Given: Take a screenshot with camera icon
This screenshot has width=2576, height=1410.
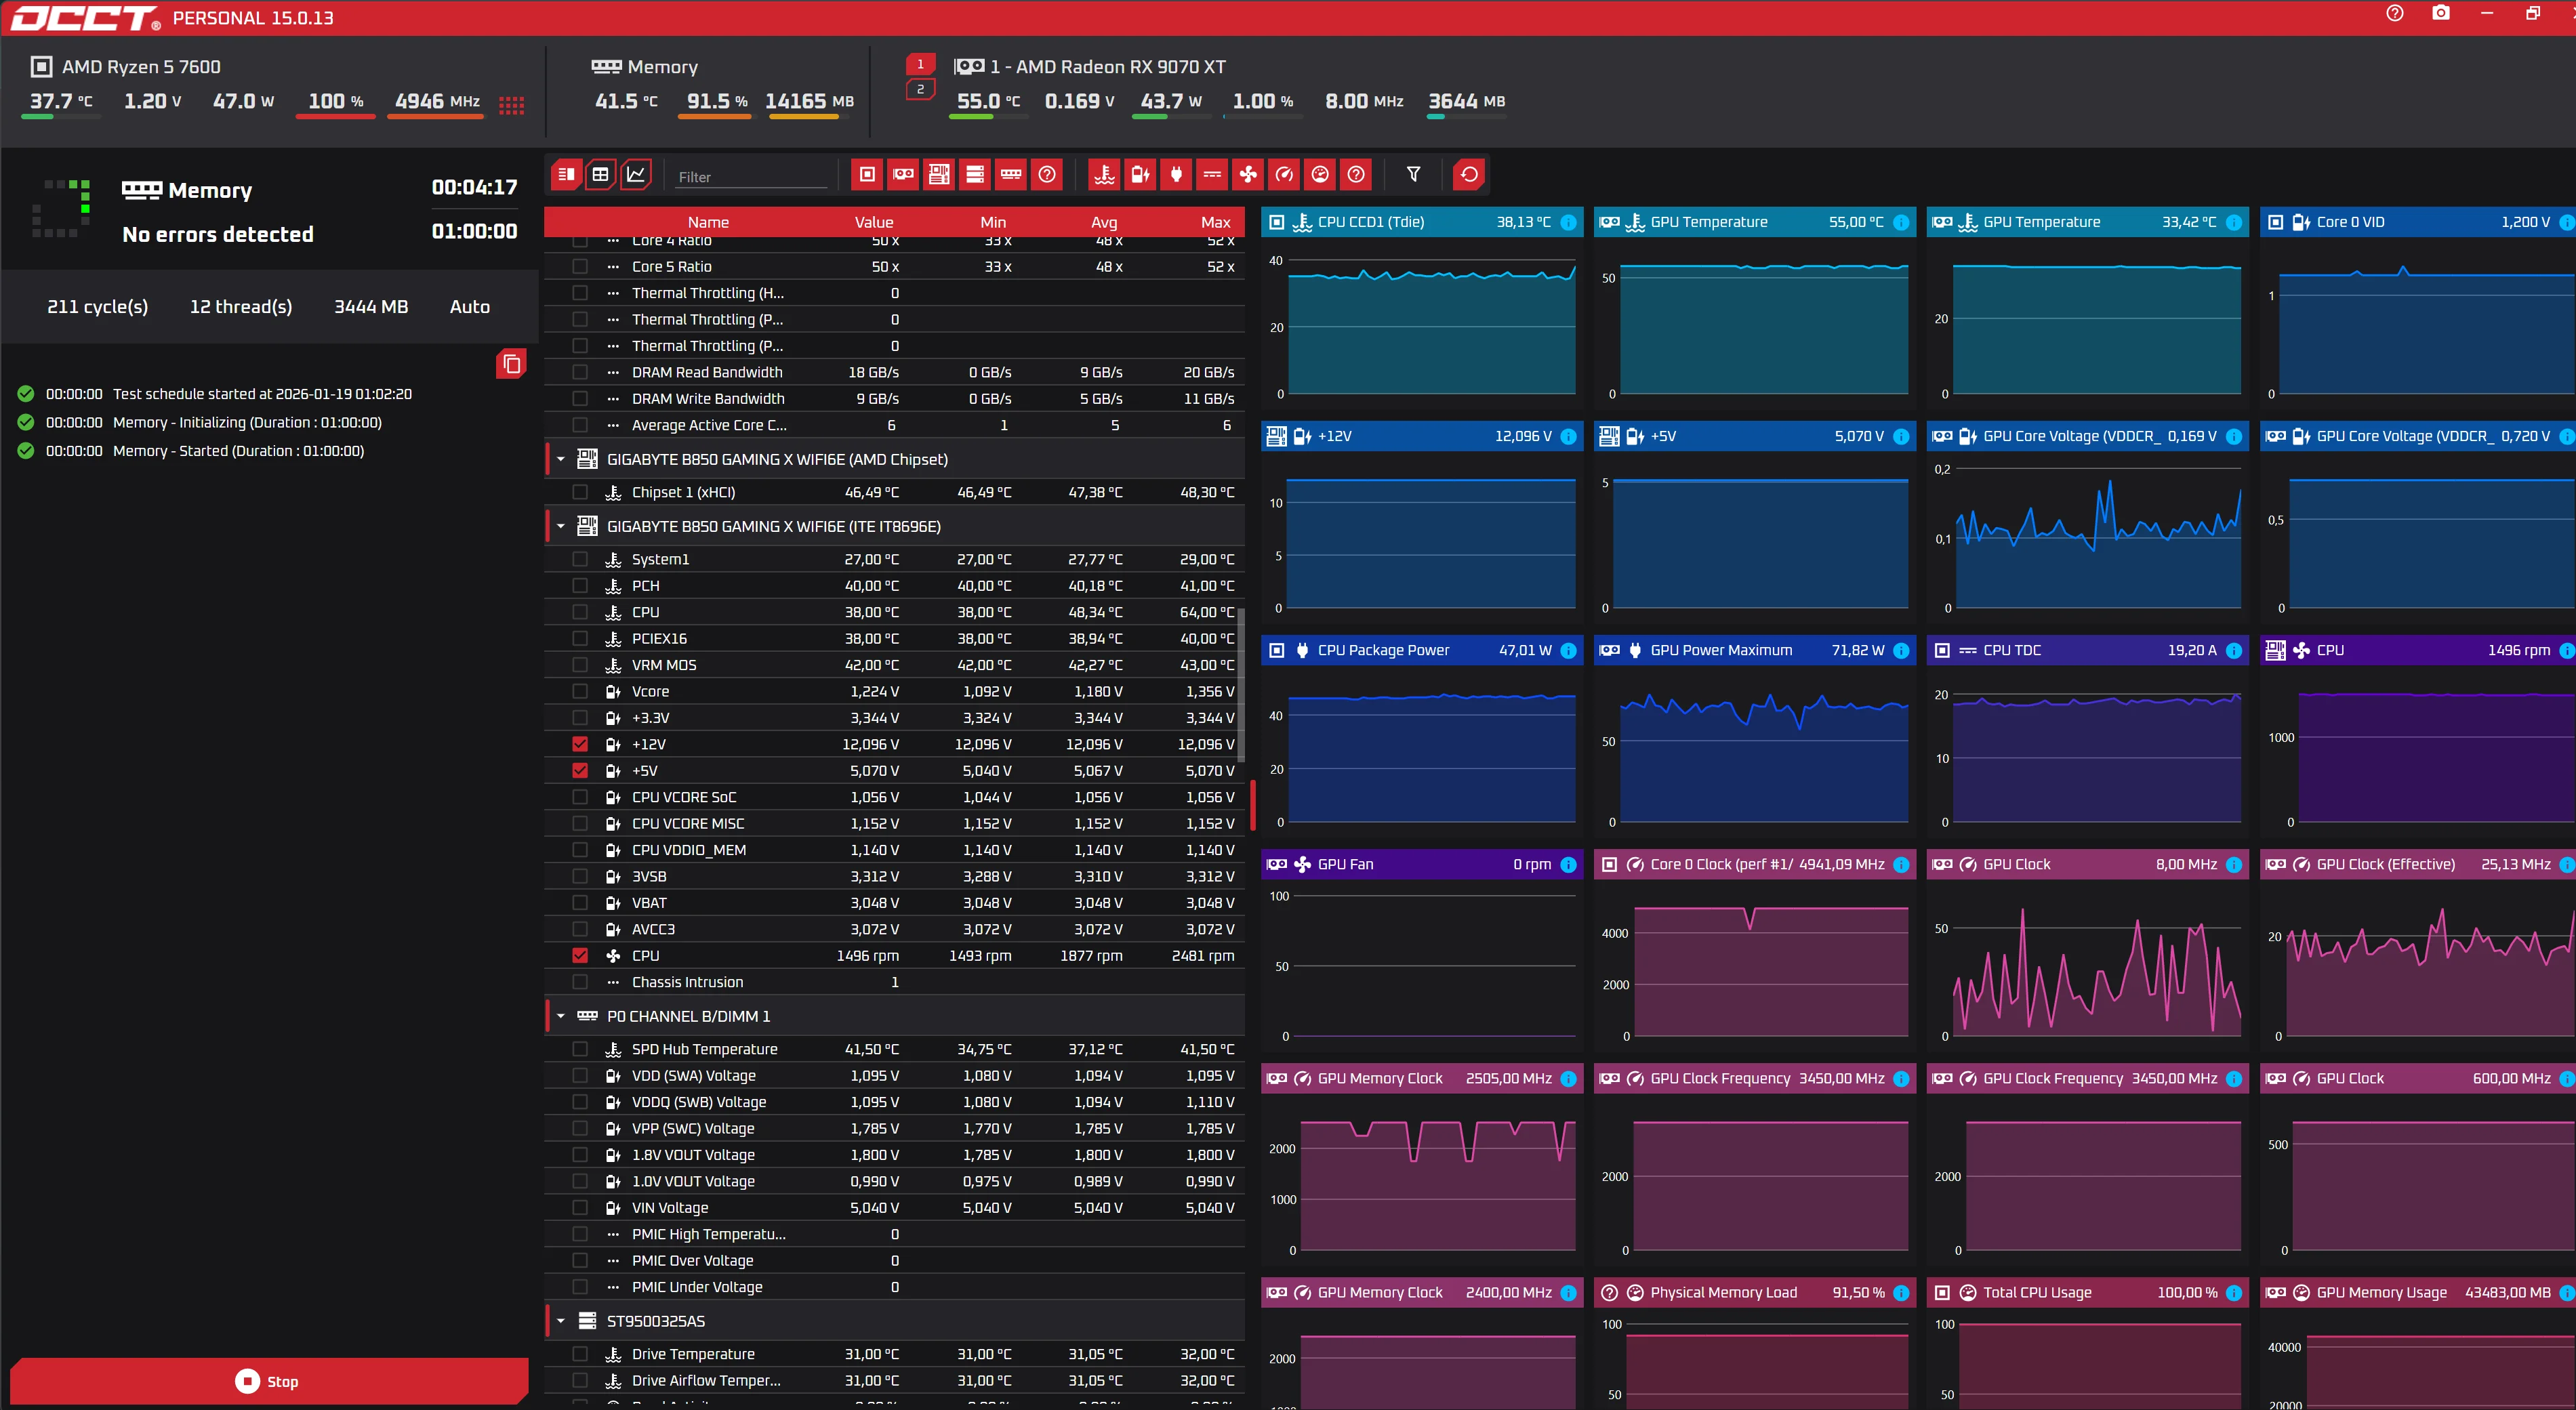Looking at the screenshot, I should (x=2440, y=14).
